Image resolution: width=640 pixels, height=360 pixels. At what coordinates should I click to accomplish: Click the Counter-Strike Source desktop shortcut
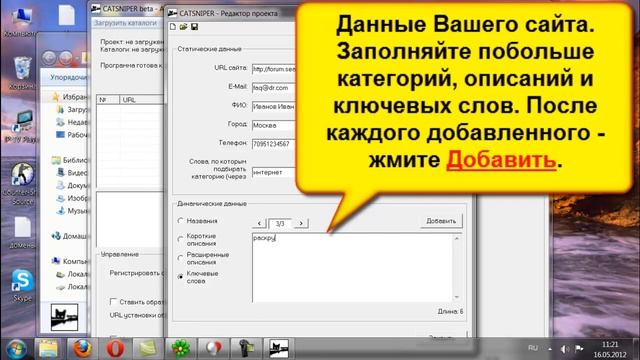21,184
